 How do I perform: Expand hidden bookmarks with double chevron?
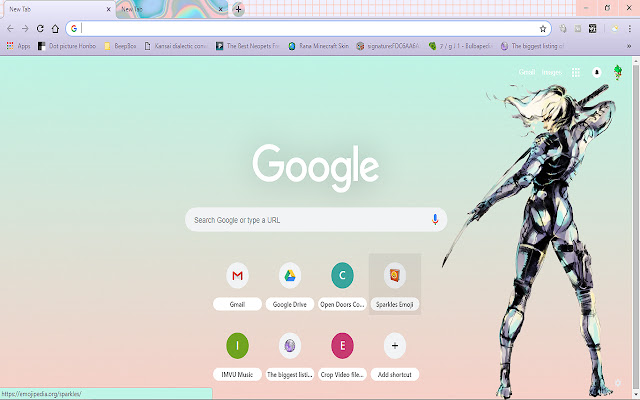click(x=629, y=46)
